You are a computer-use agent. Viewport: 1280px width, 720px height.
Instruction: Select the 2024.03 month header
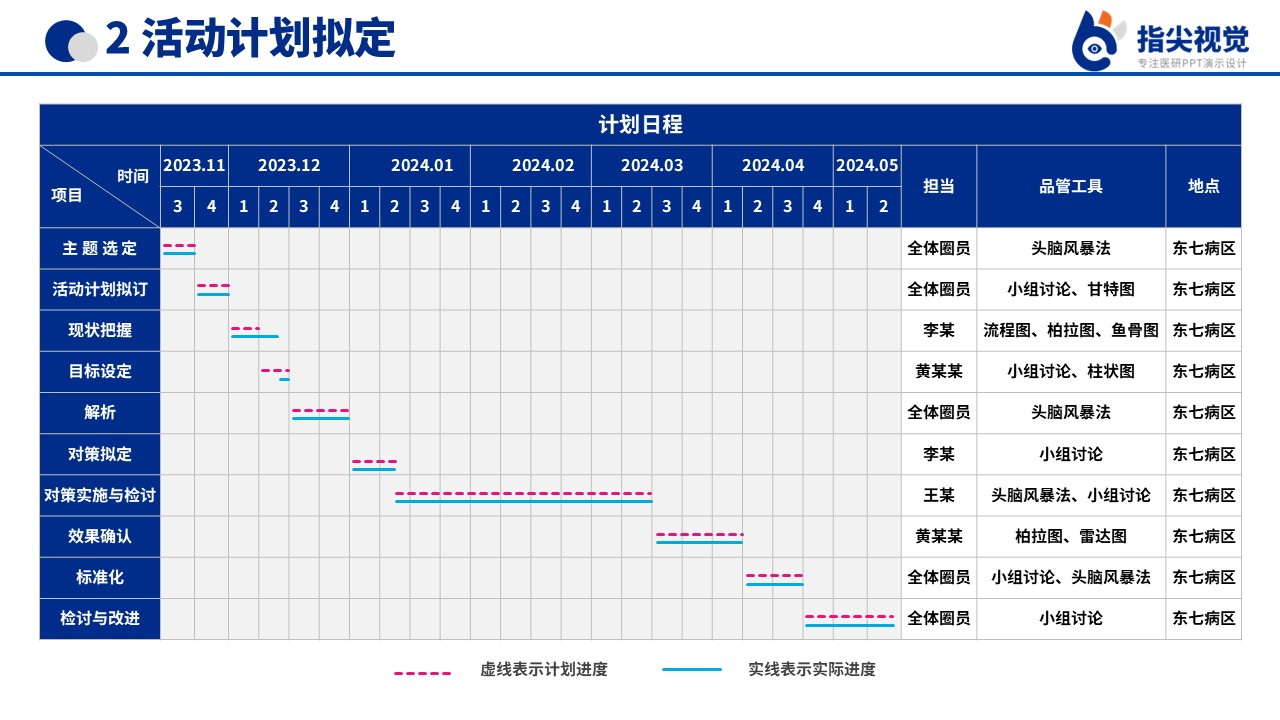point(652,165)
